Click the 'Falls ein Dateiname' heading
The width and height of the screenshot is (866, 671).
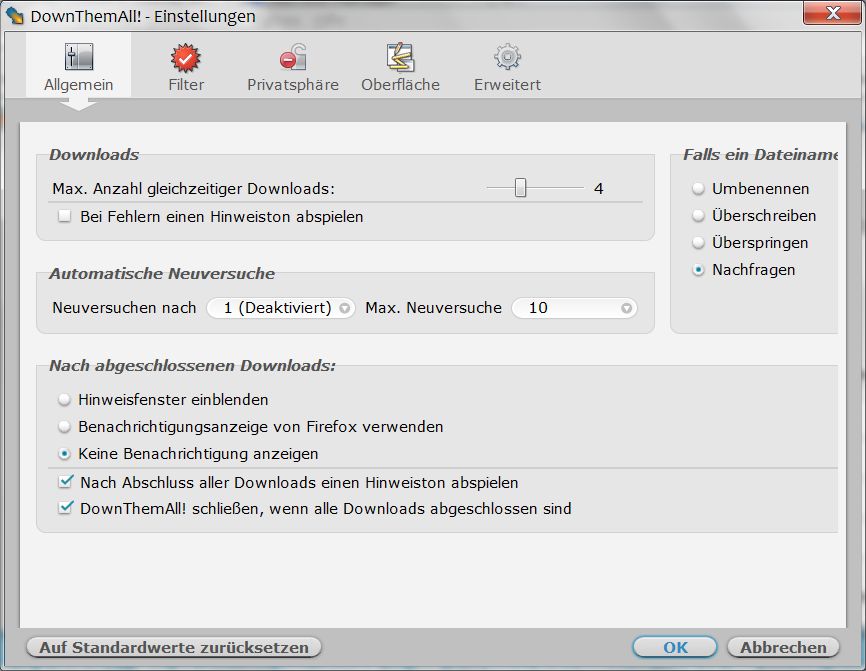(761, 155)
